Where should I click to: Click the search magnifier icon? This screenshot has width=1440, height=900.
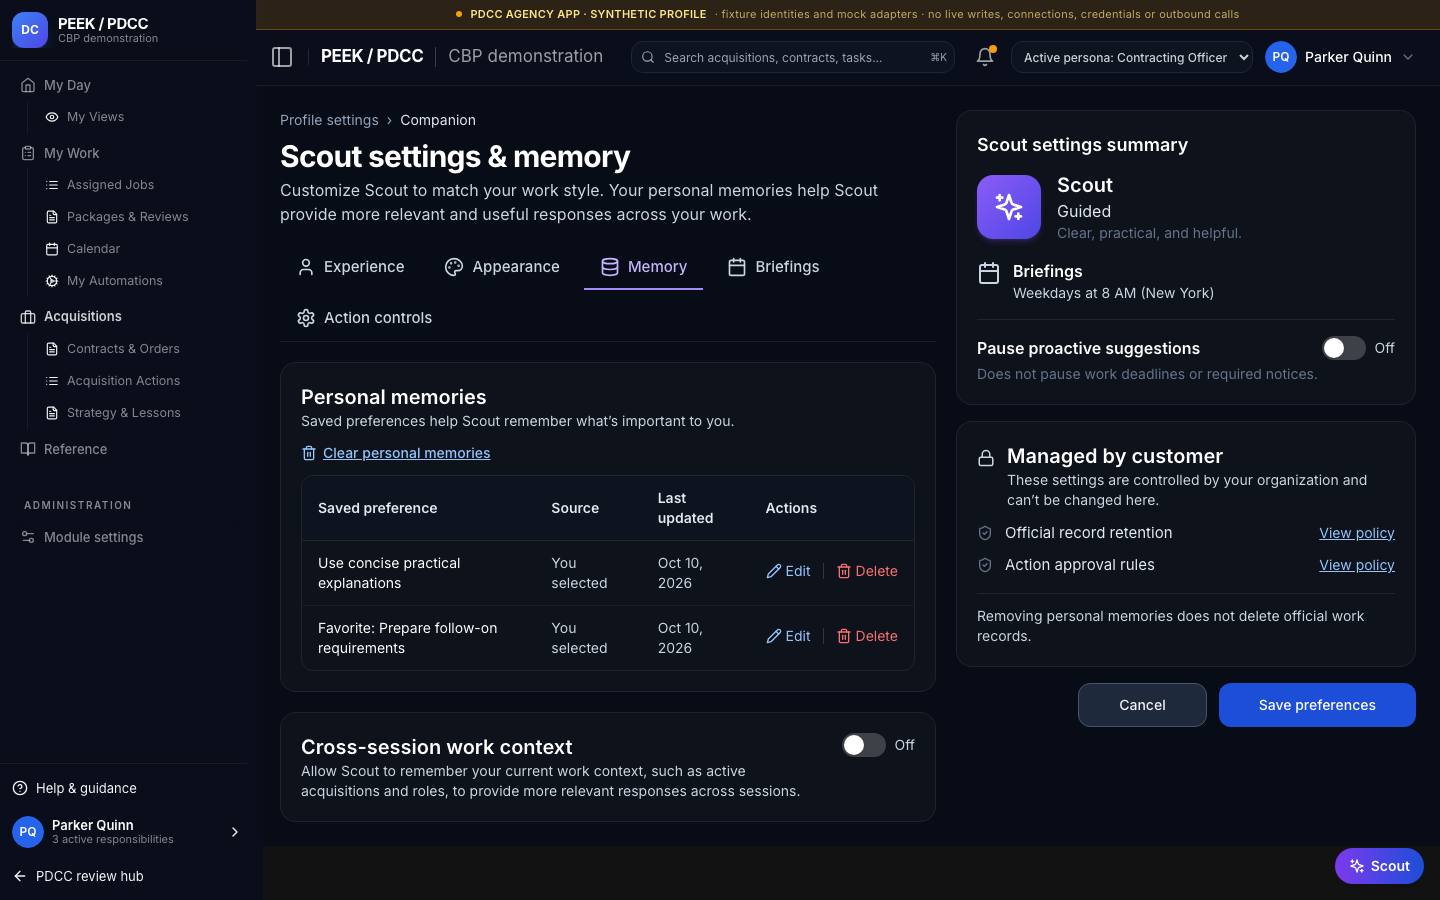pyautogui.click(x=649, y=57)
